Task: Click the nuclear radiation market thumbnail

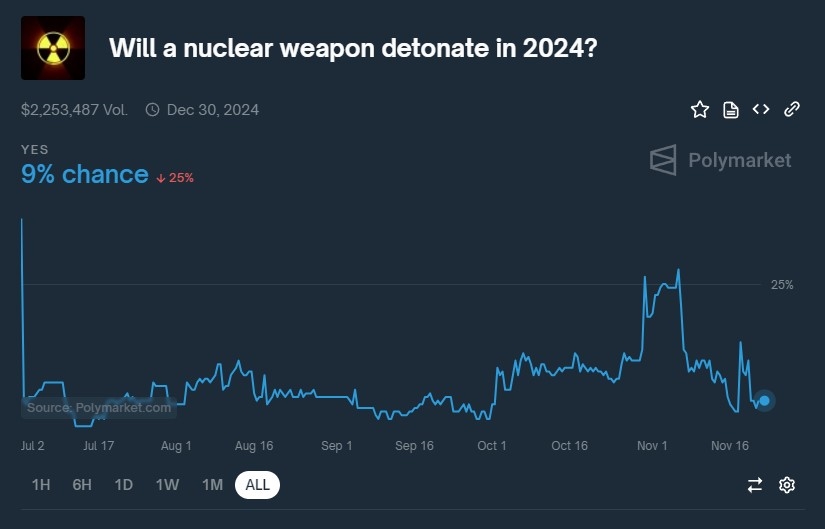Action: tap(53, 48)
